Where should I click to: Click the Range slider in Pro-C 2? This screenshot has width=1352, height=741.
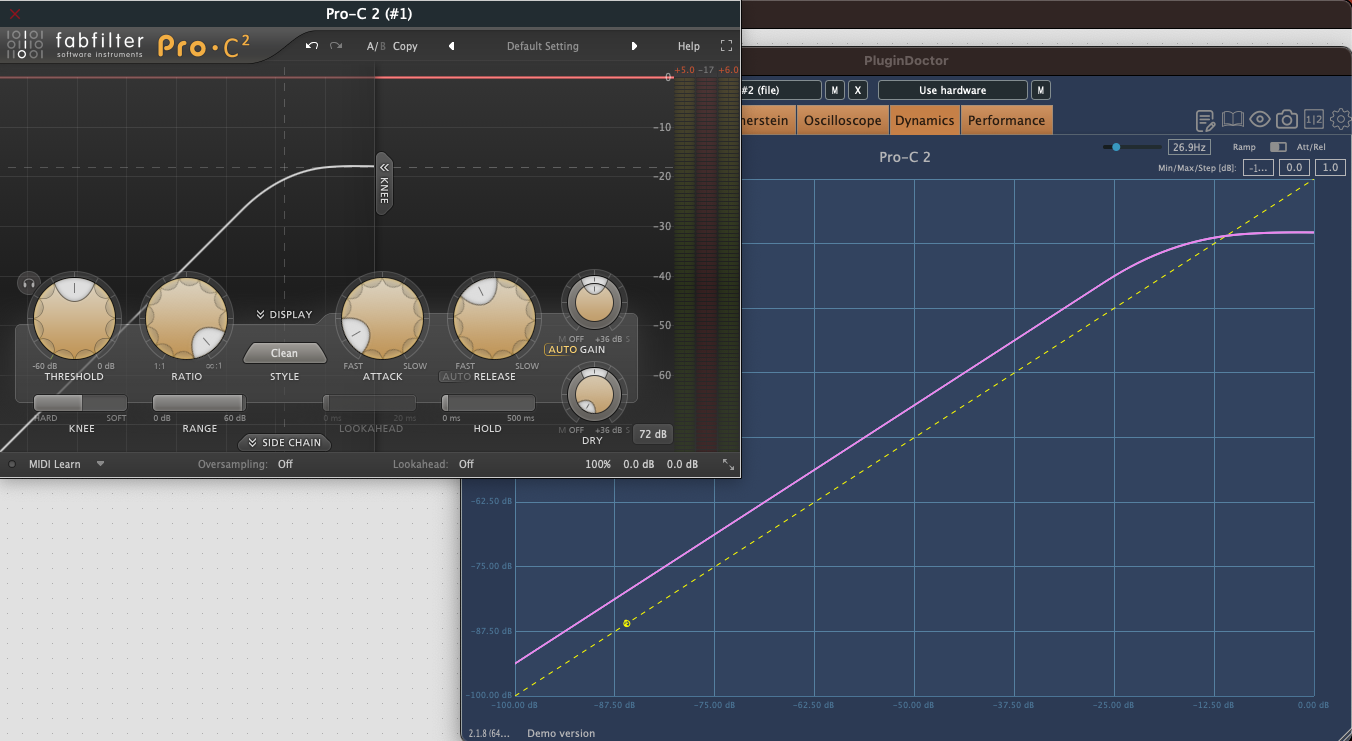tap(199, 403)
